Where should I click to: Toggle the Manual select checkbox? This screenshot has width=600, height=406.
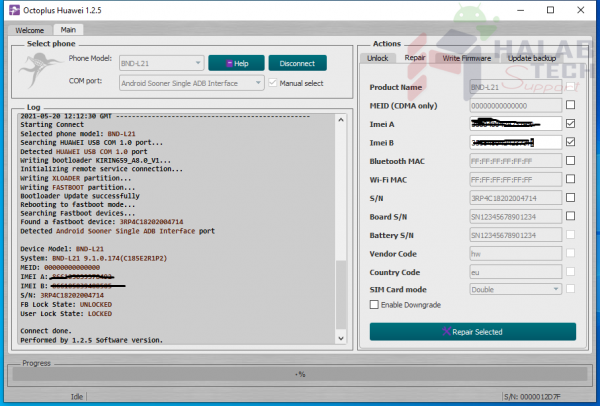coord(272,83)
